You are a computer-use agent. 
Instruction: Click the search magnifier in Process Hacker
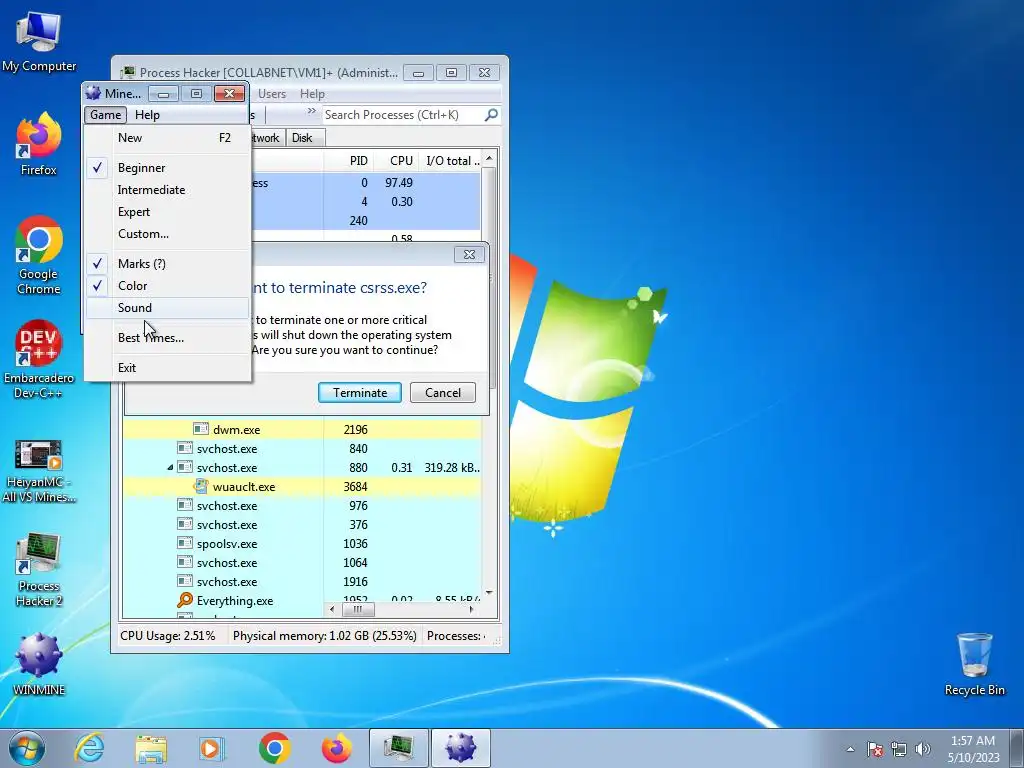coord(491,115)
